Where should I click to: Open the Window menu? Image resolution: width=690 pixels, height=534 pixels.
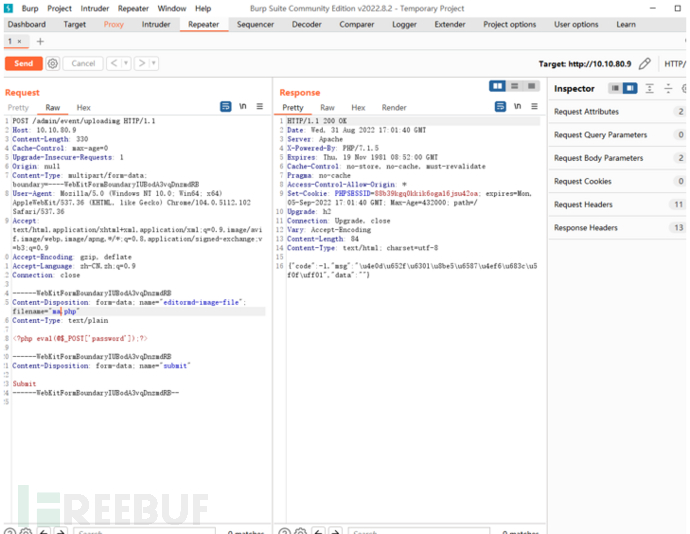172,8
